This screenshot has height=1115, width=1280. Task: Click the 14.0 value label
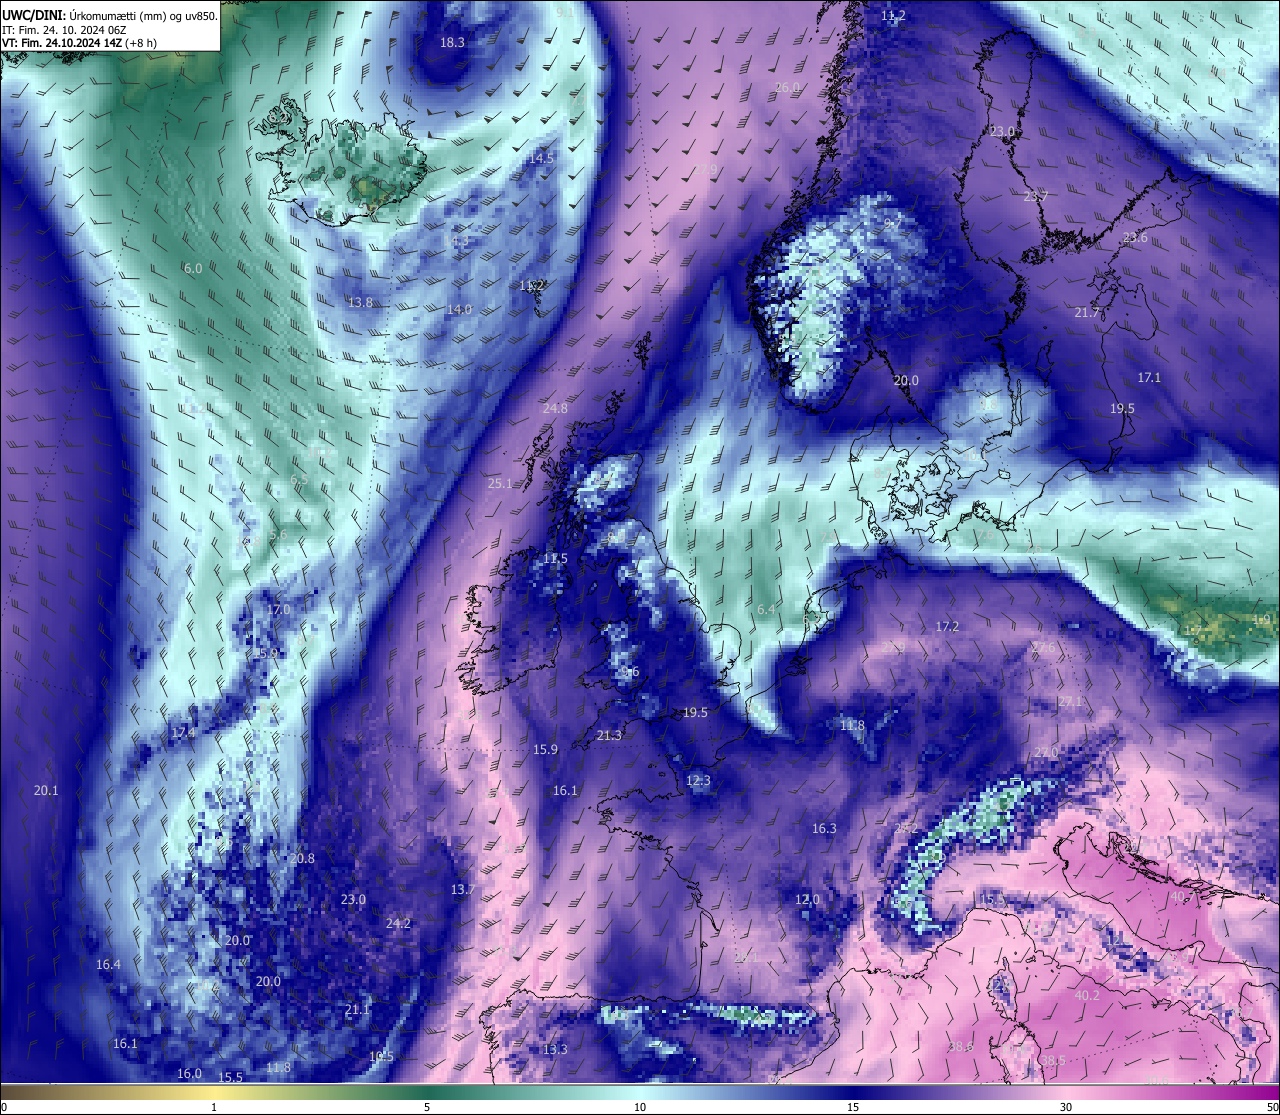pos(459,310)
